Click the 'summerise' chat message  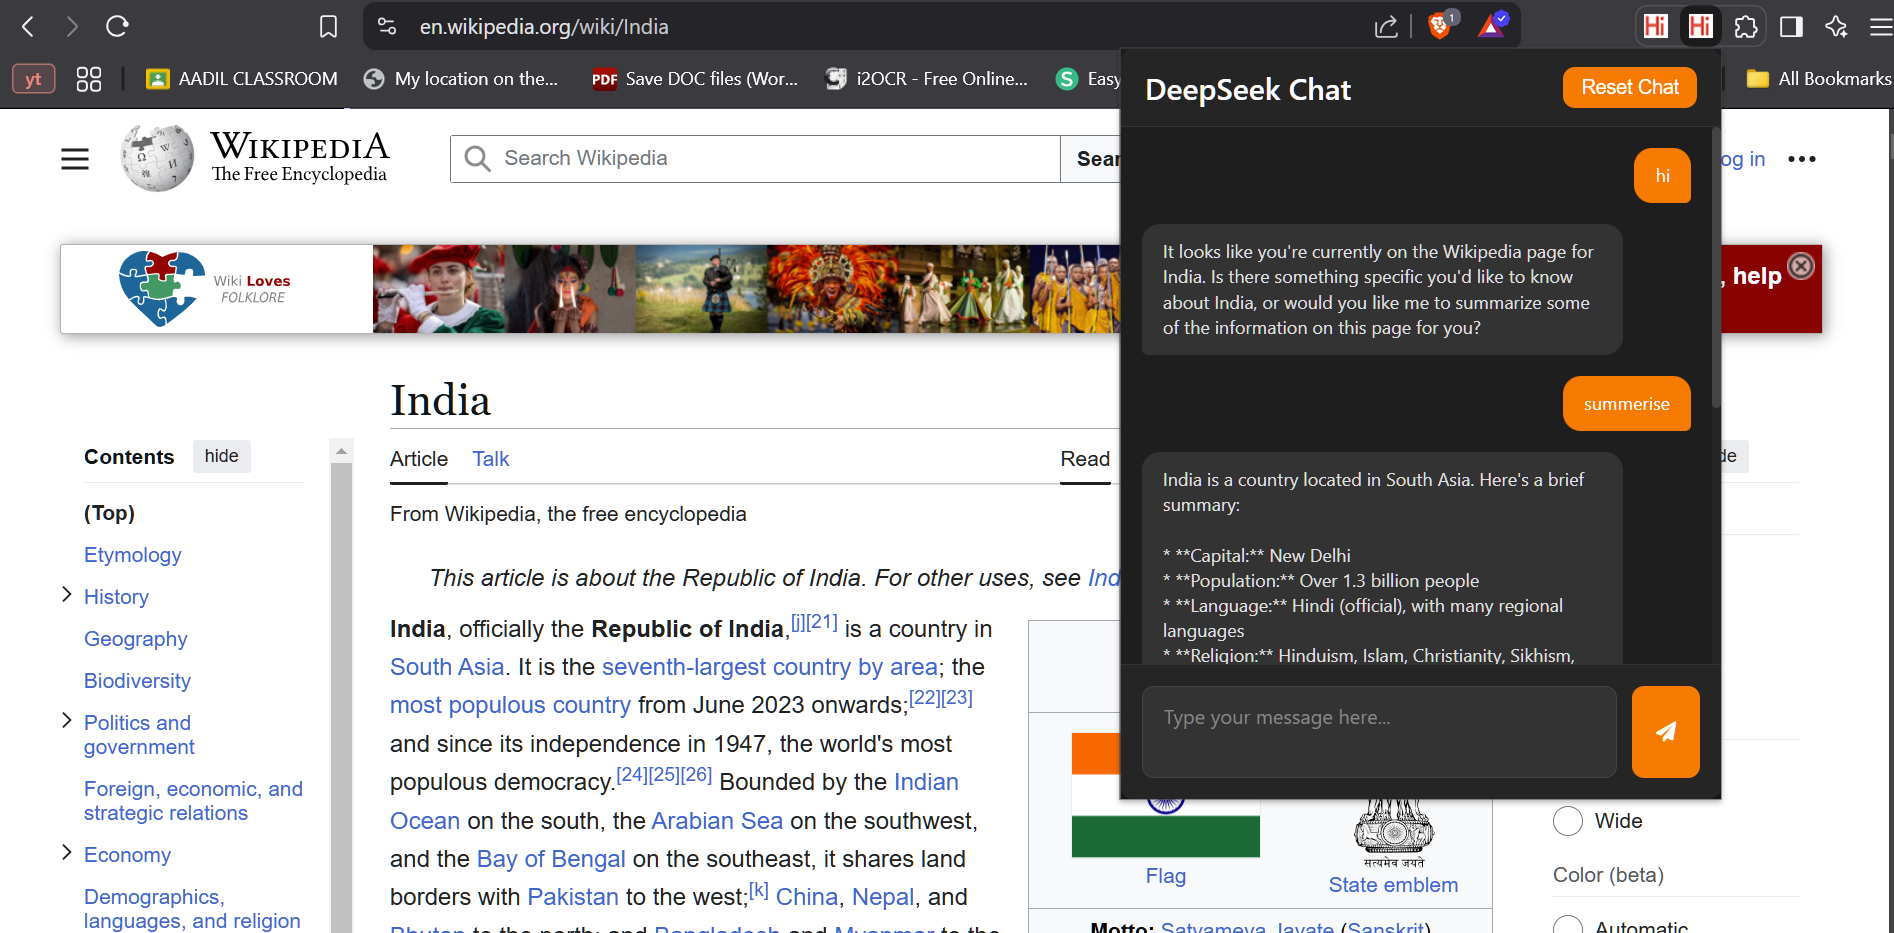click(1626, 404)
